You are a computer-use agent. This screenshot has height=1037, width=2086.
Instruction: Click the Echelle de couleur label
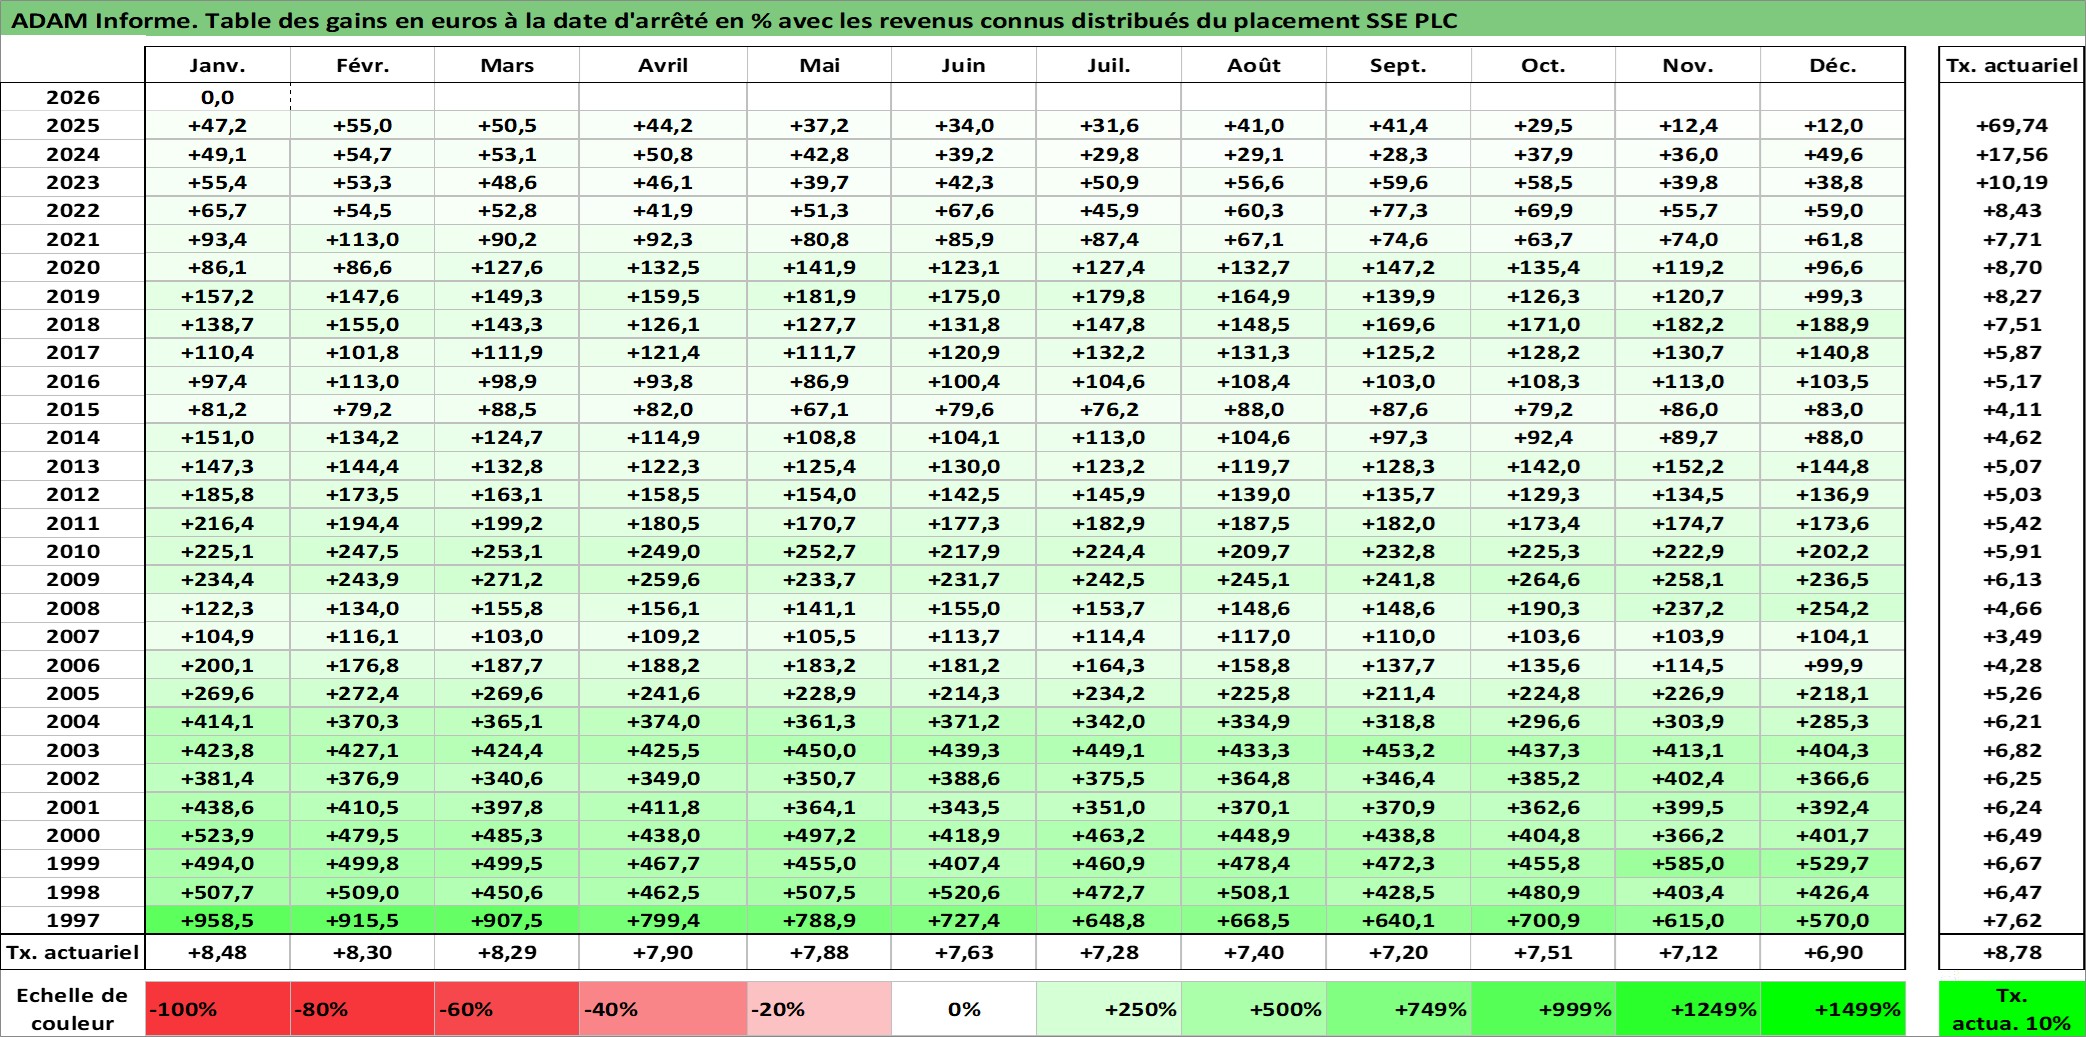[x=73, y=1009]
